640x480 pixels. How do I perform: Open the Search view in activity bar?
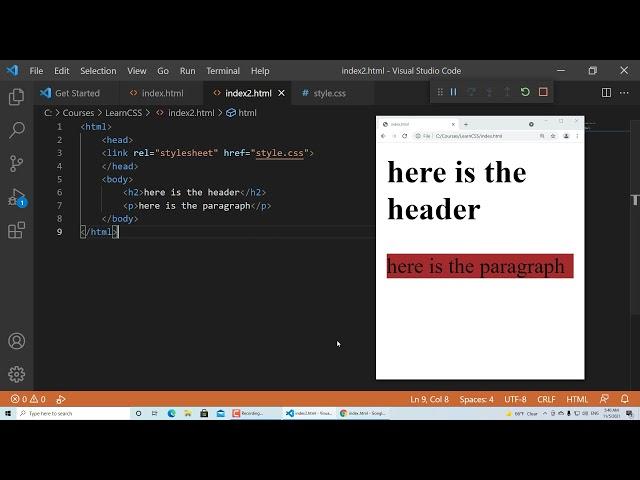coord(16,130)
